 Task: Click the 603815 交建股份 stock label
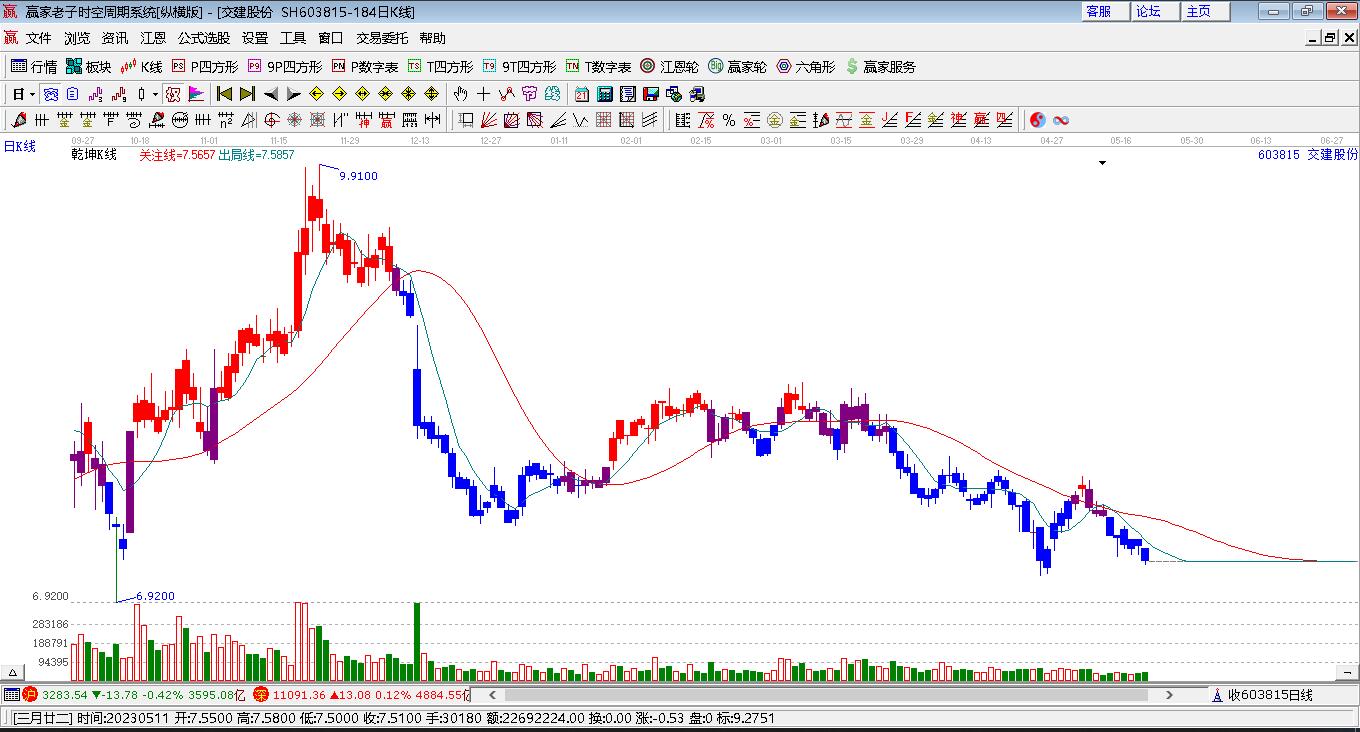(1307, 154)
